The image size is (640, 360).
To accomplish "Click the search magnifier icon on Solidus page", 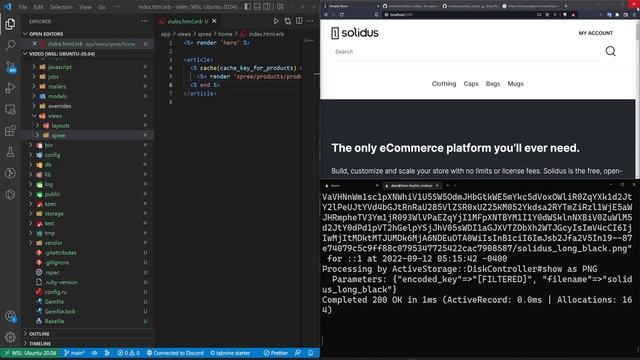I will [x=611, y=51].
